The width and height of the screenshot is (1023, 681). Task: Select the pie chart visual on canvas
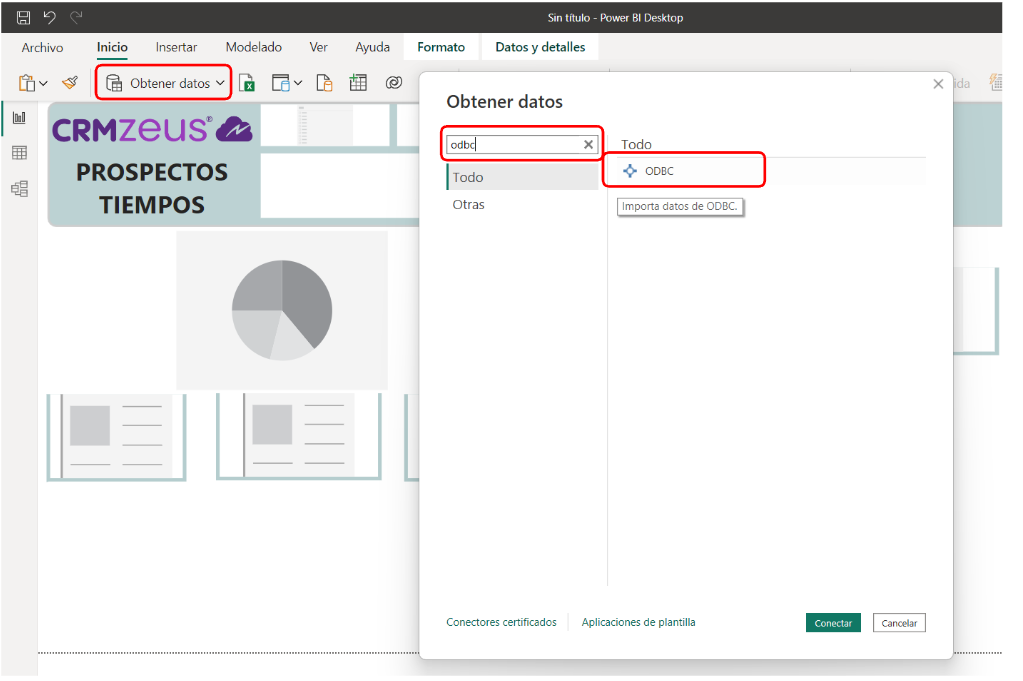pos(282,310)
